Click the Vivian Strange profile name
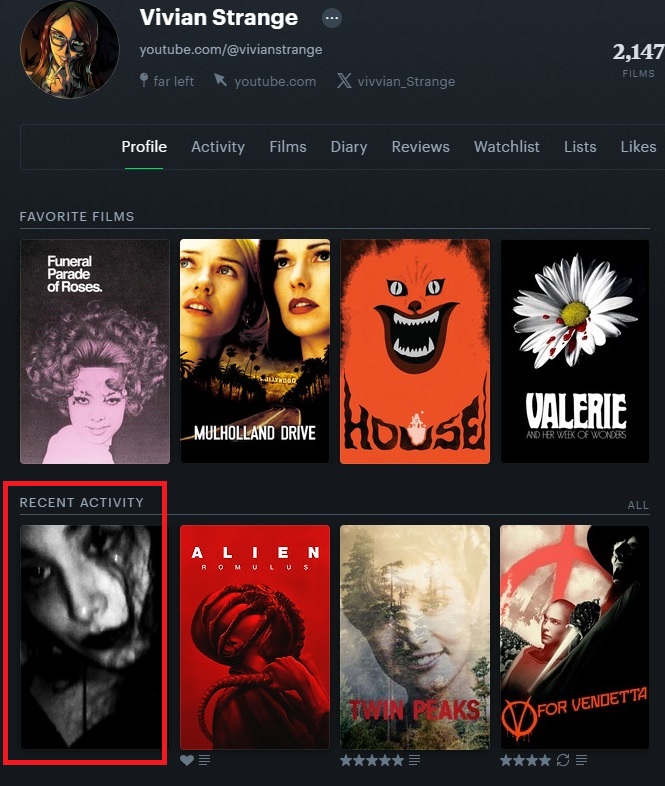This screenshot has height=786, width=665. pyautogui.click(x=218, y=18)
